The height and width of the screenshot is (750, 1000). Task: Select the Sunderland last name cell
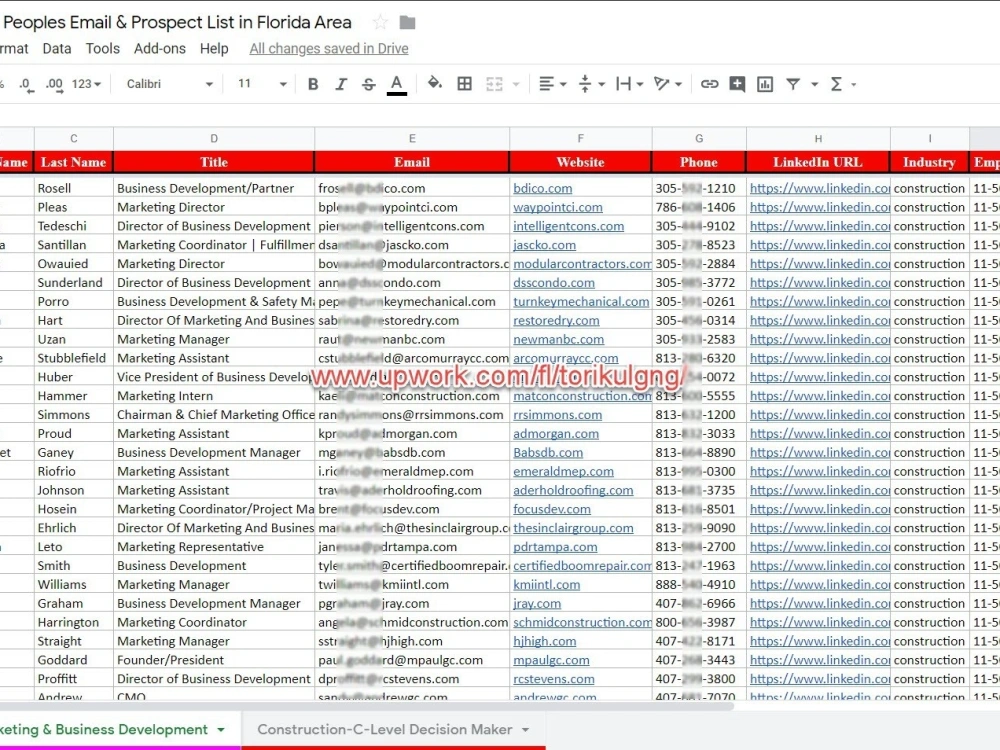[x=74, y=283]
